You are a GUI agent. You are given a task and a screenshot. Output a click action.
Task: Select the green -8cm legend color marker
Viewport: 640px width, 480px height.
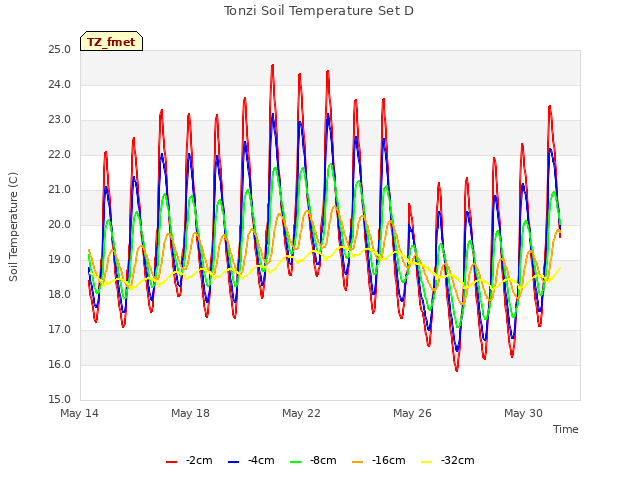(296, 462)
